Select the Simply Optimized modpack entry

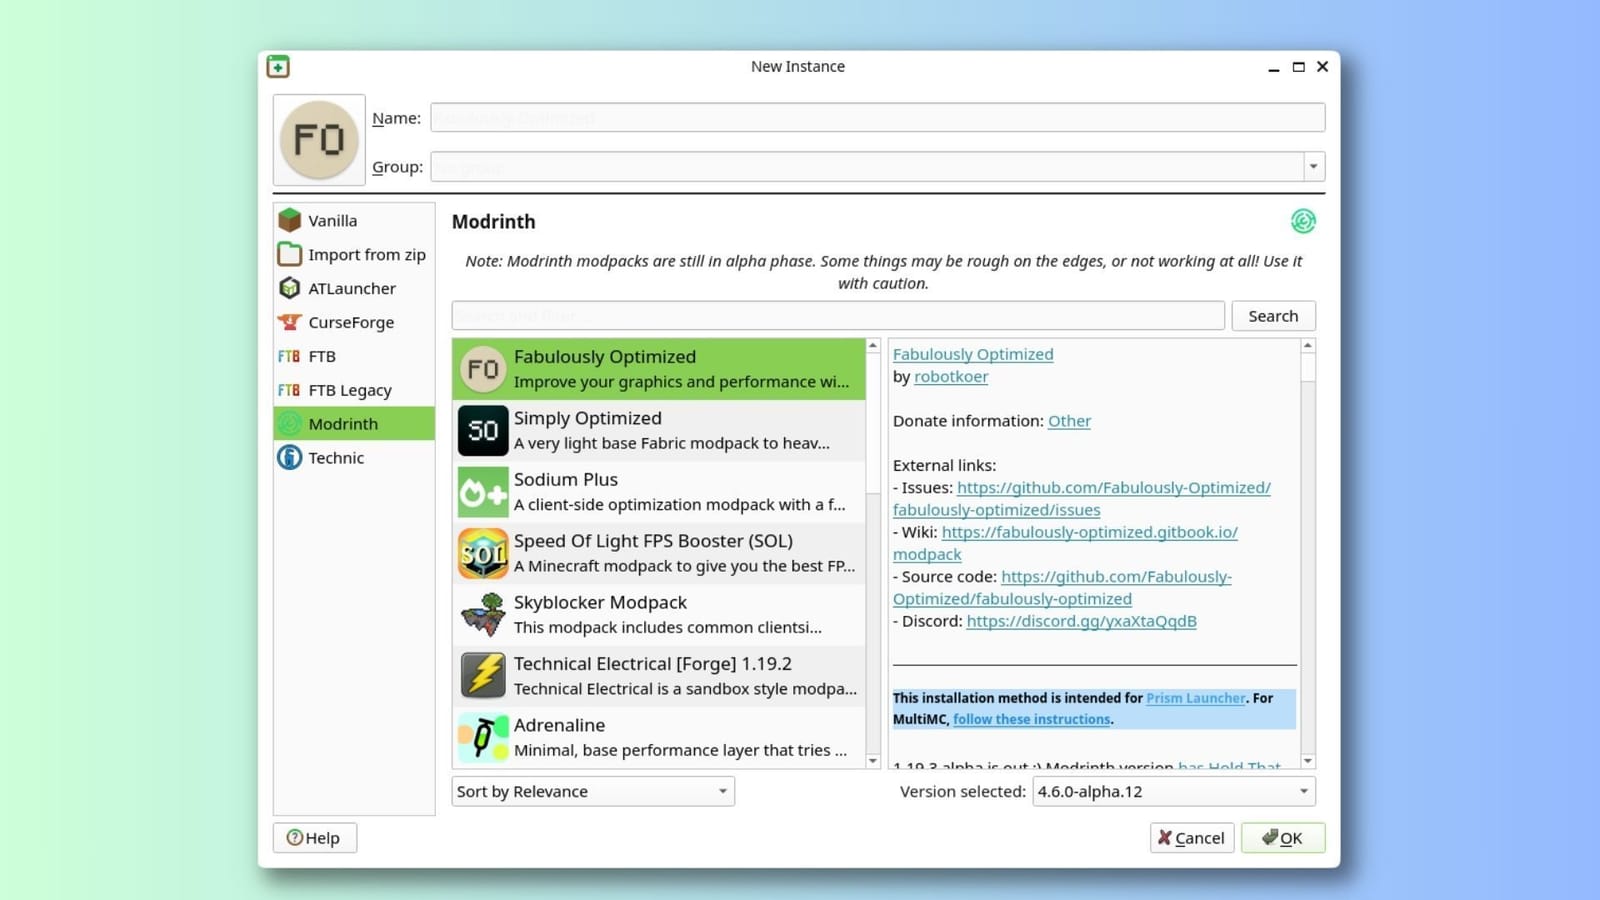coord(660,430)
